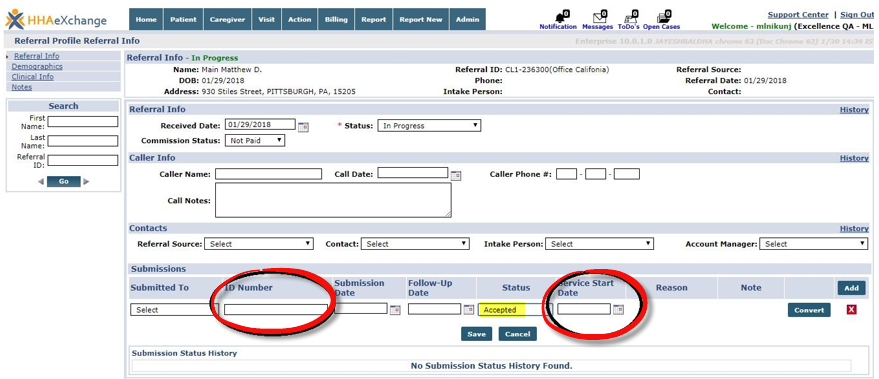This screenshot has width=879, height=379.
Task: Open the Submitted To dropdown
Action: pos(174,309)
